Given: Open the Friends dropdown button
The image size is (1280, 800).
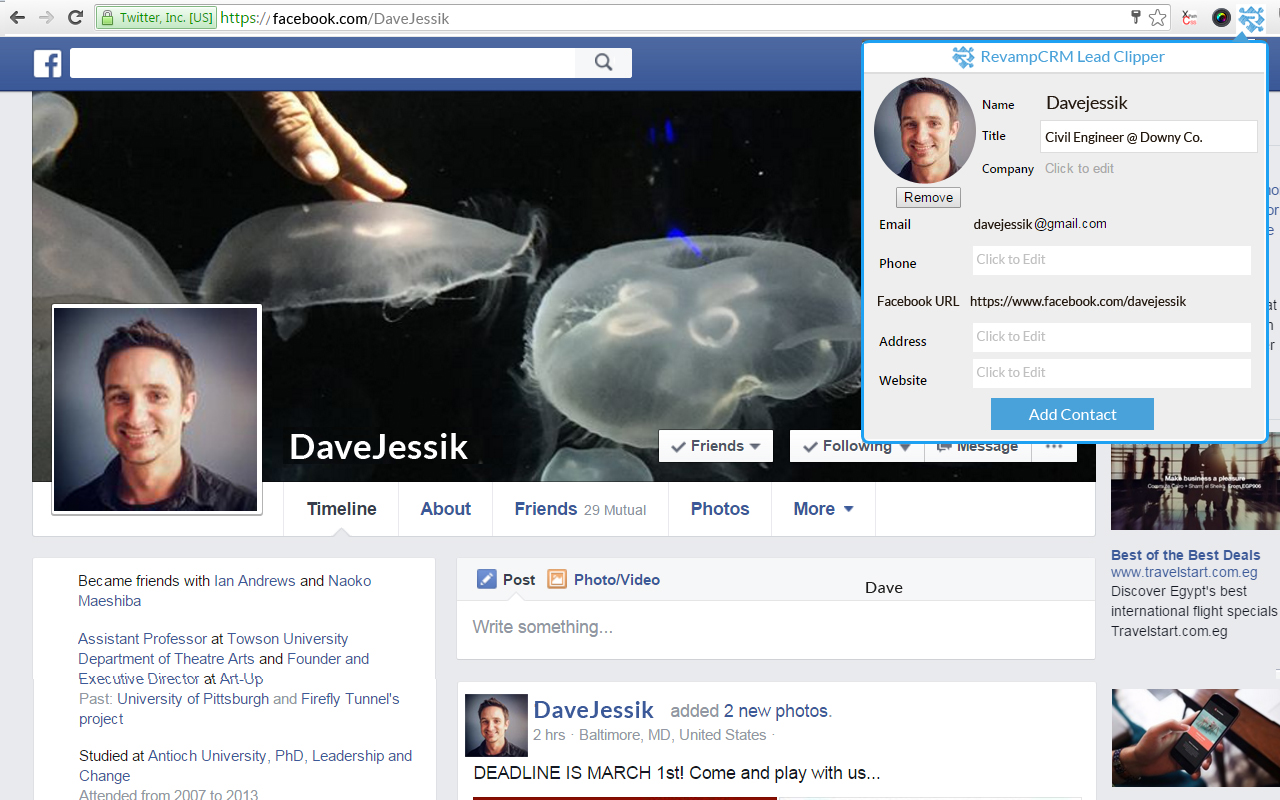Looking at the screenshot, I should click(716, 446).
